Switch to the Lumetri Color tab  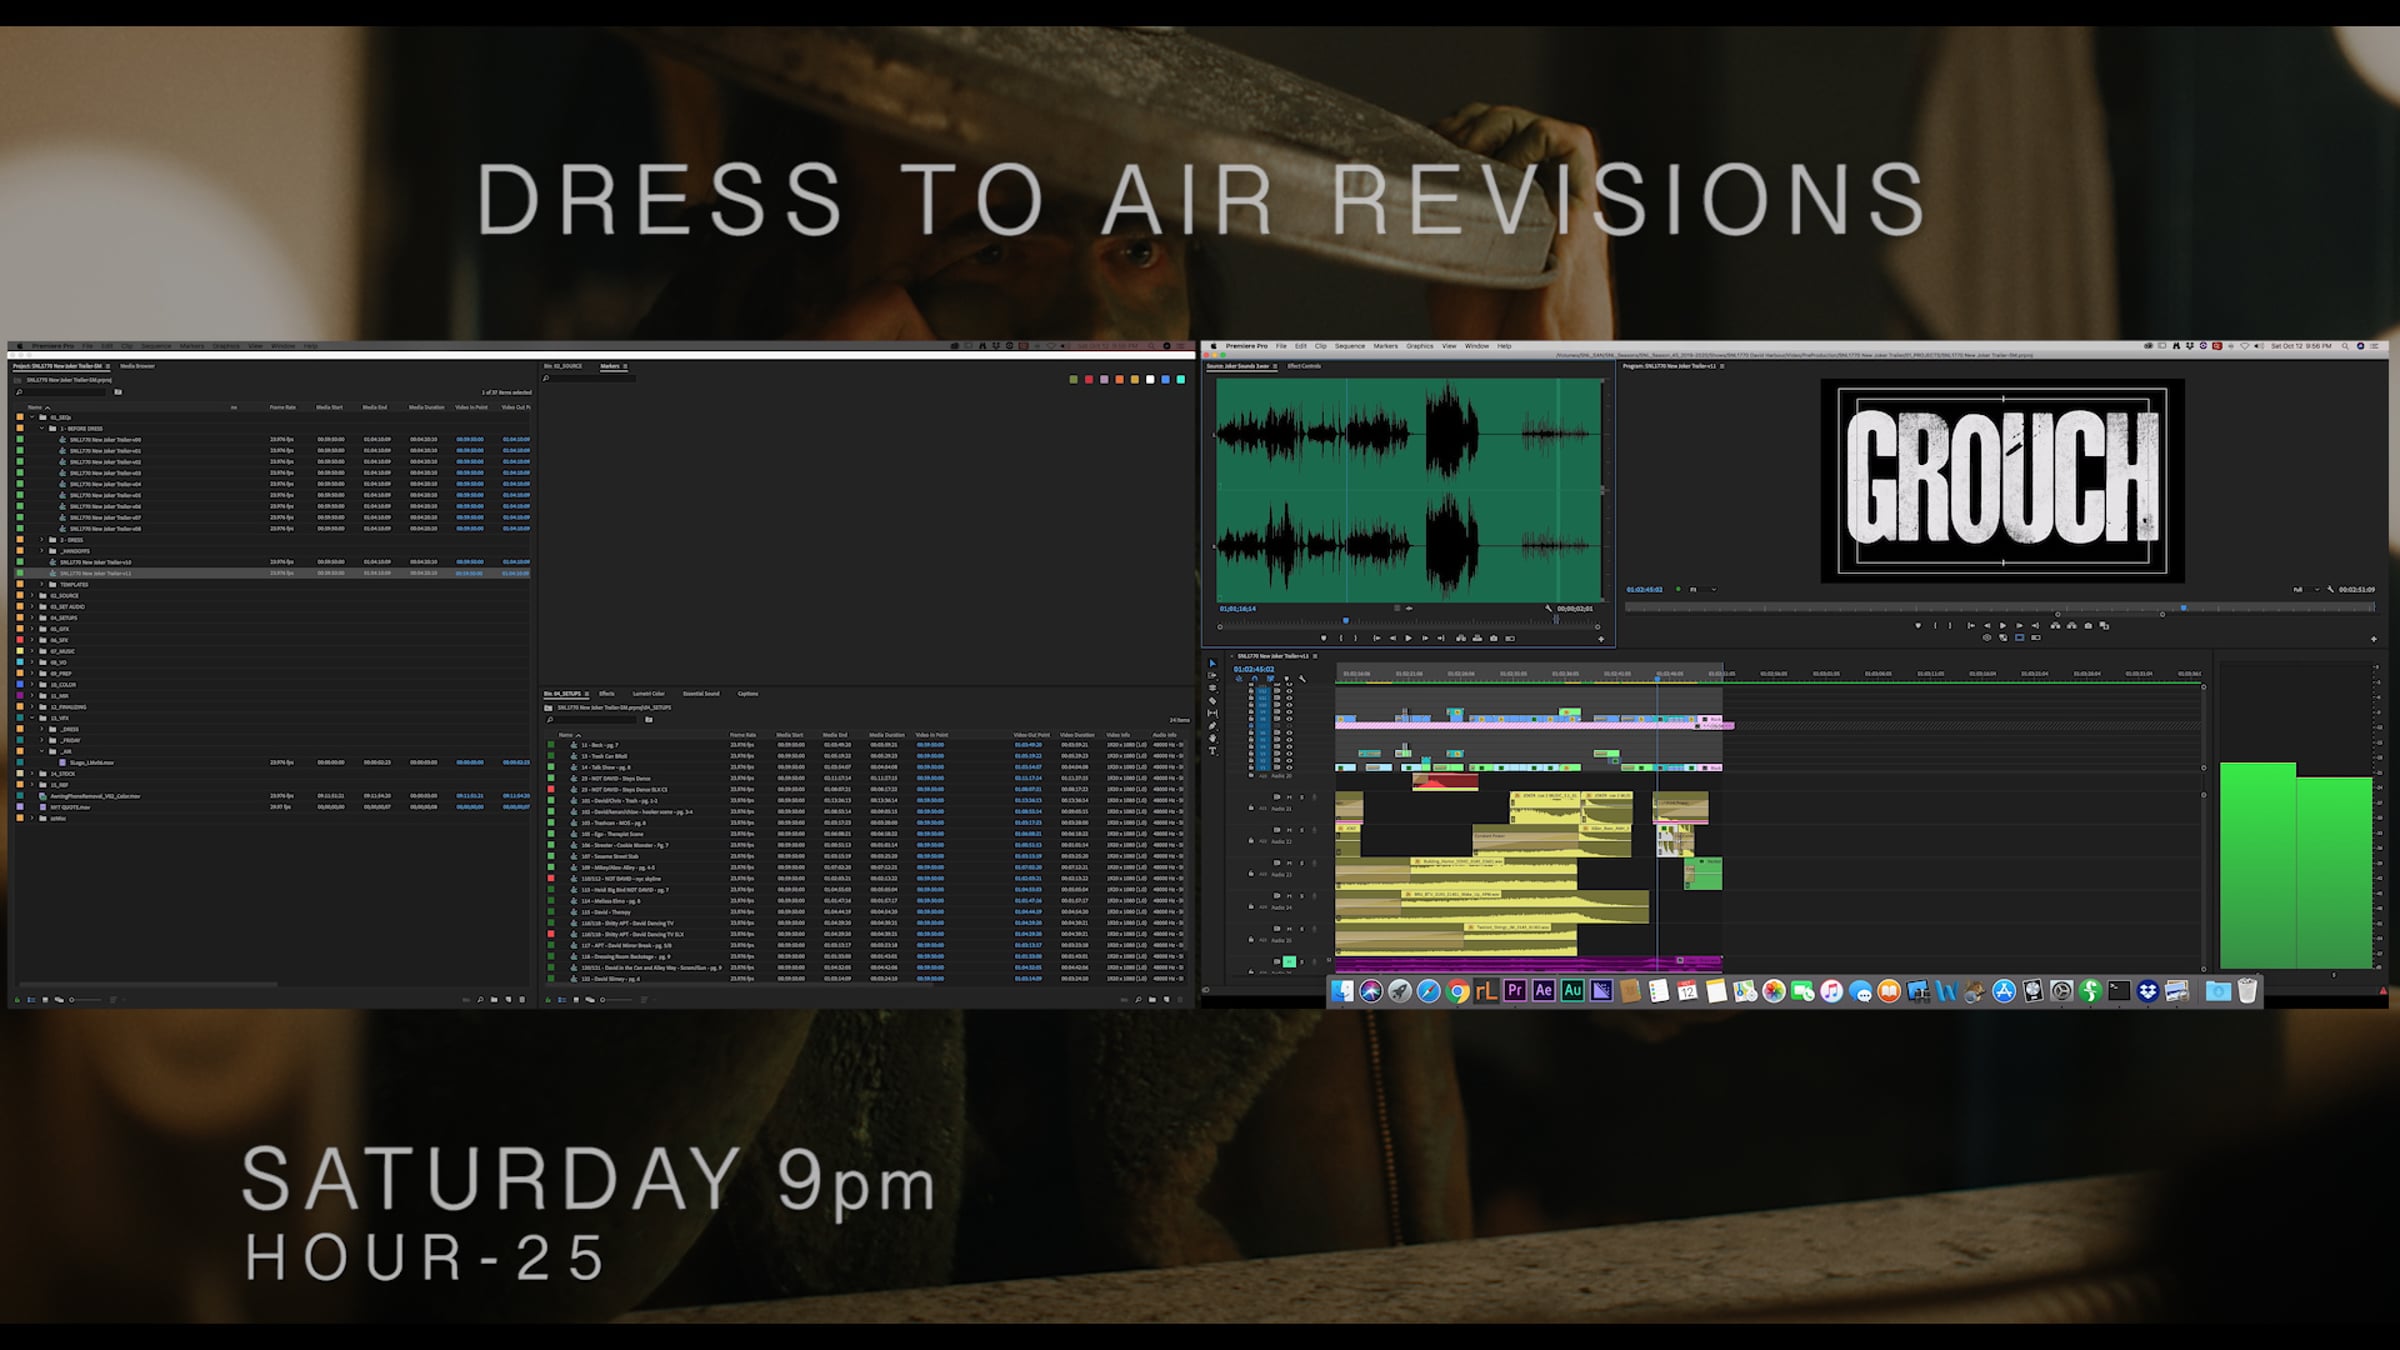pos(648,693)
